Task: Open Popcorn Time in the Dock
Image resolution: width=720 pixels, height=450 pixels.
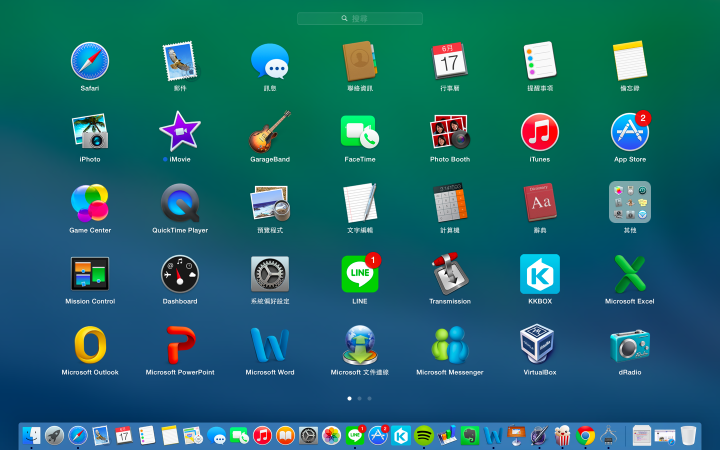Action: 562,435
